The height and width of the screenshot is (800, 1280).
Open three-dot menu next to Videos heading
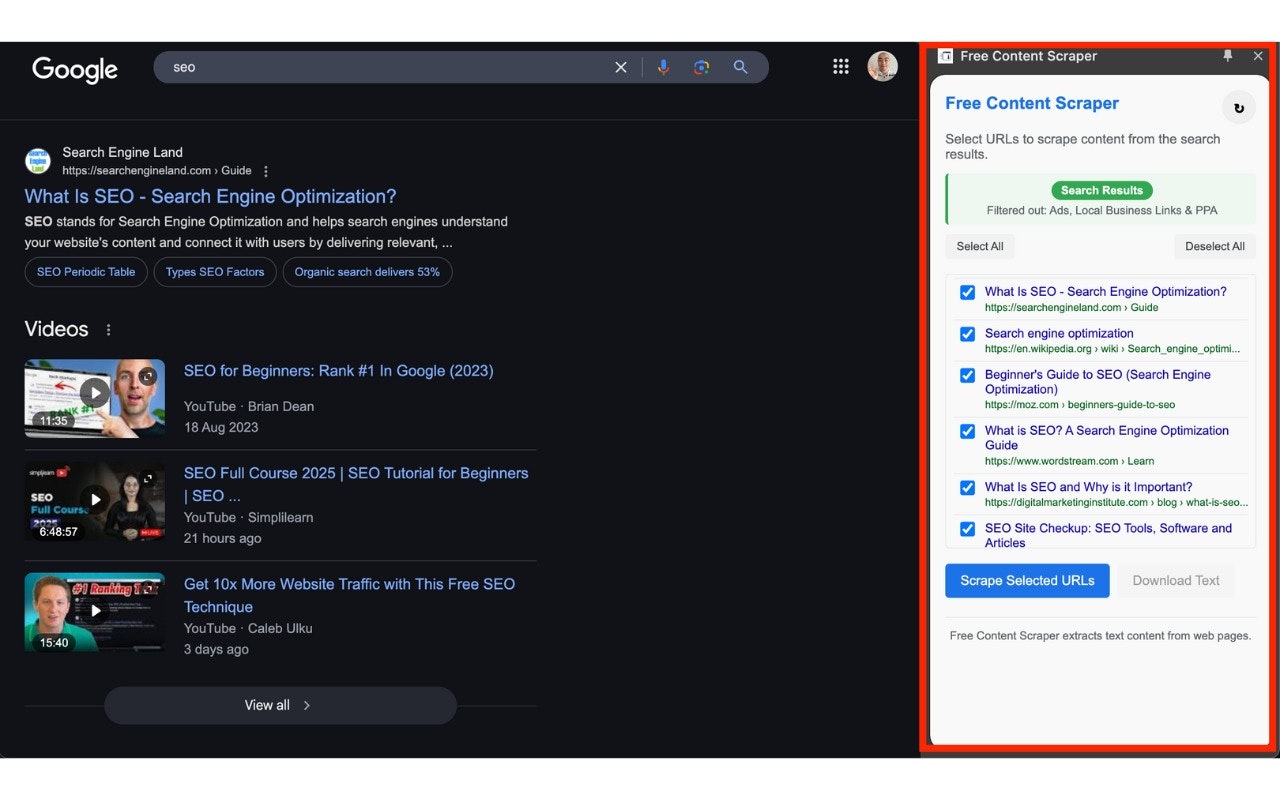coord(109,330)
